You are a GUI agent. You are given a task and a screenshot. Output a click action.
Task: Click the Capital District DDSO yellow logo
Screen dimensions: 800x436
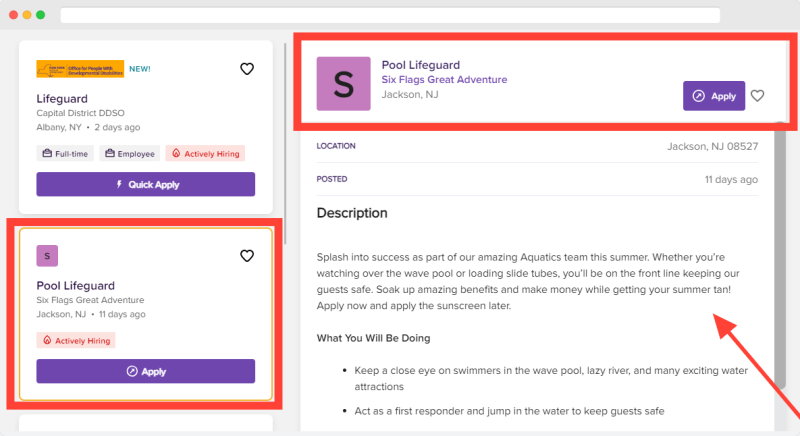(x=80, y=69)
